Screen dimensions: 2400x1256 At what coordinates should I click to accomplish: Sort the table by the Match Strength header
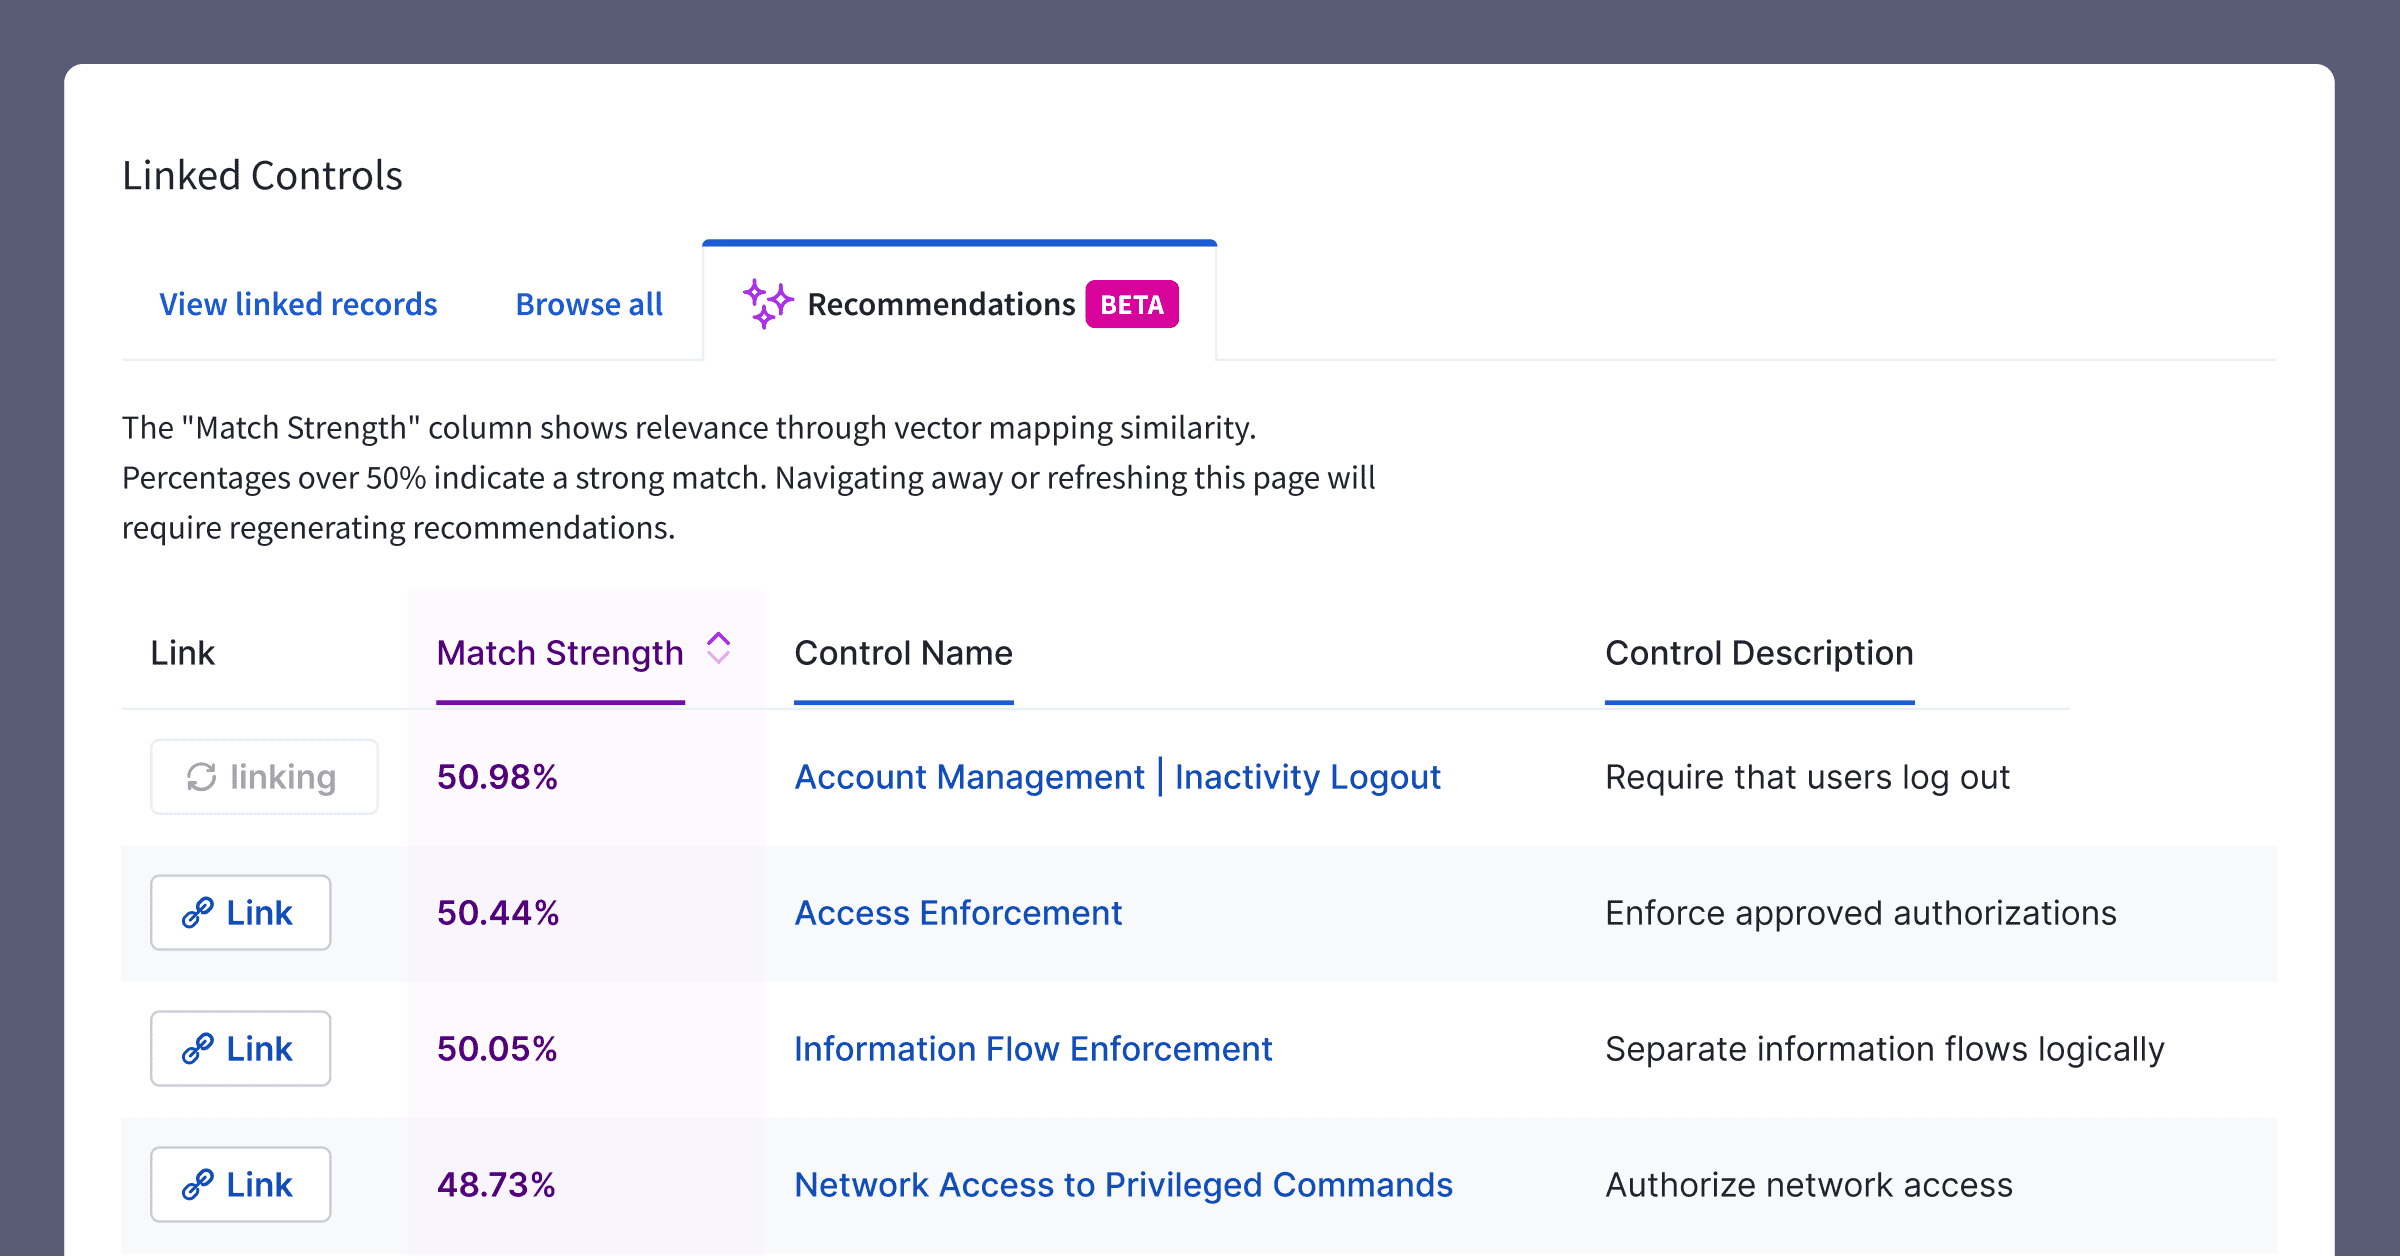coord(560,653)
